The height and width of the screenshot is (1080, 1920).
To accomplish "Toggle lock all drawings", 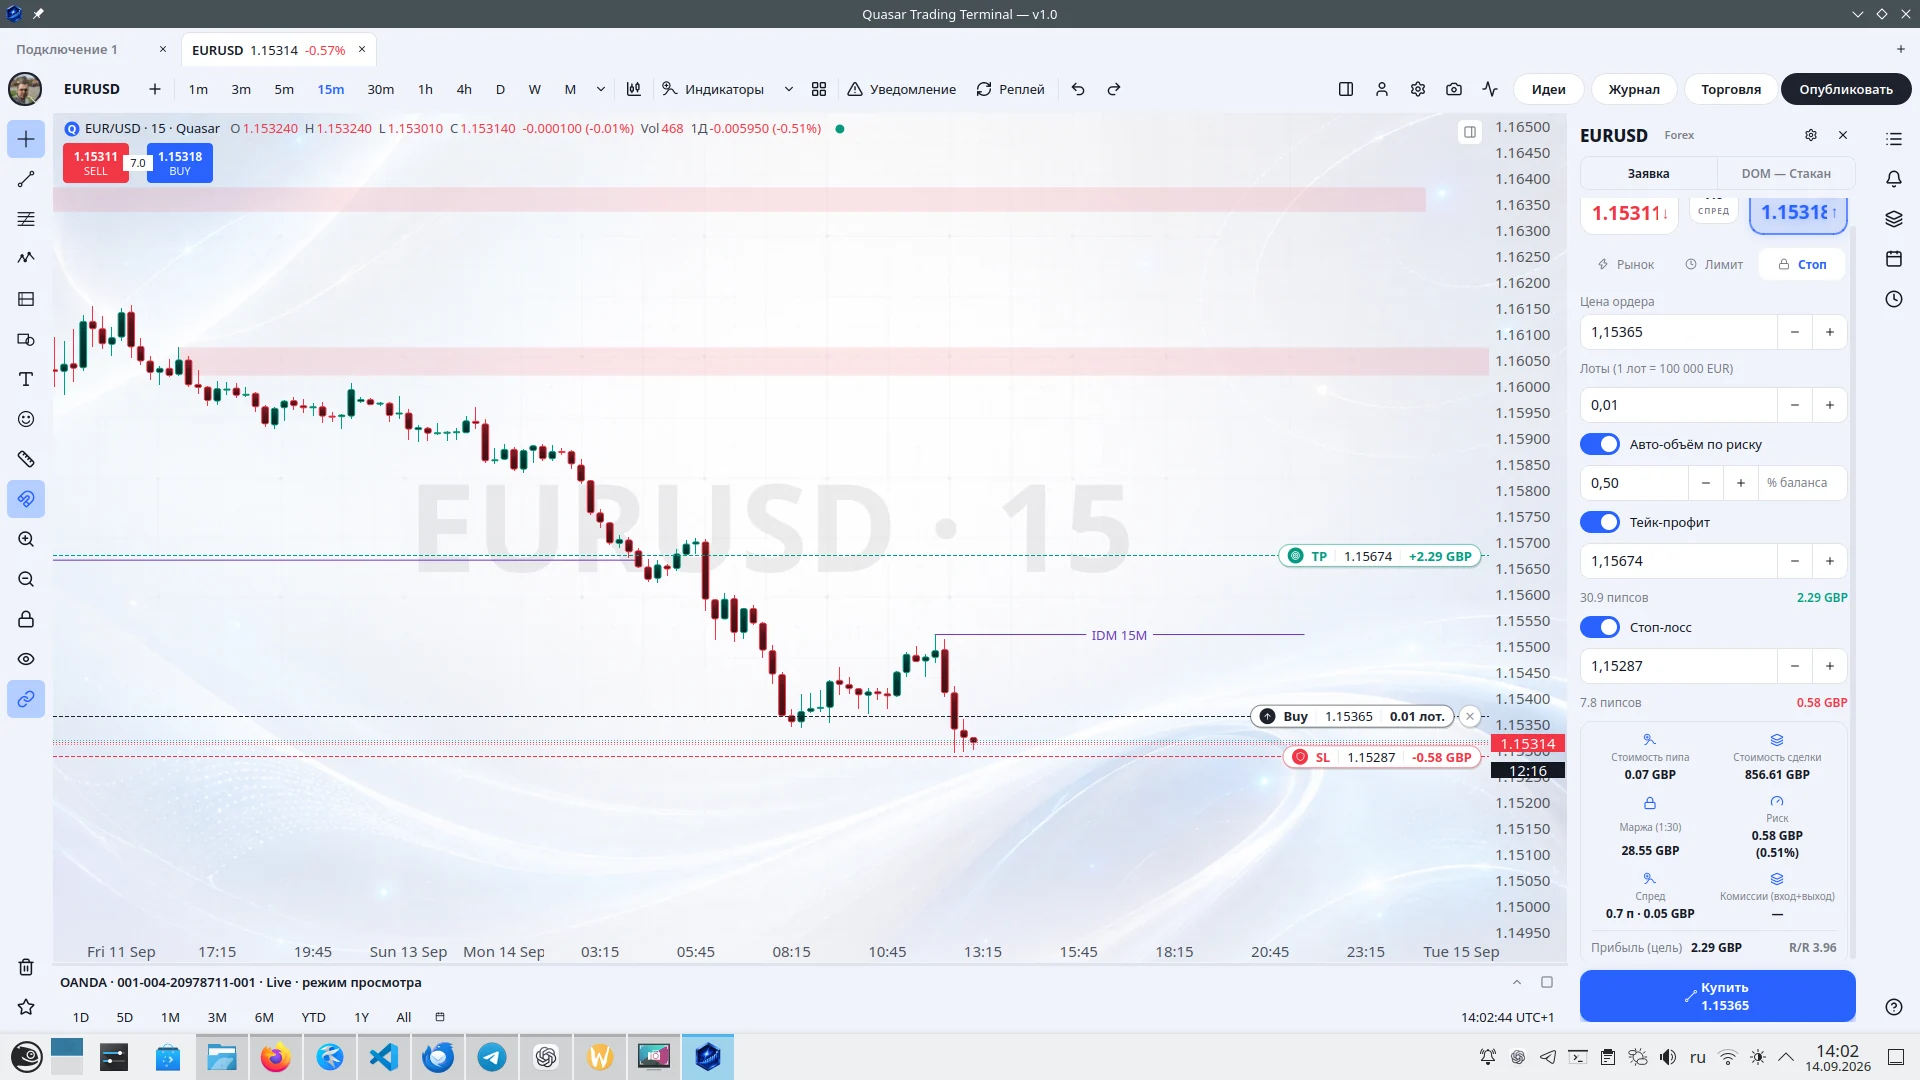I will point(26,619).
